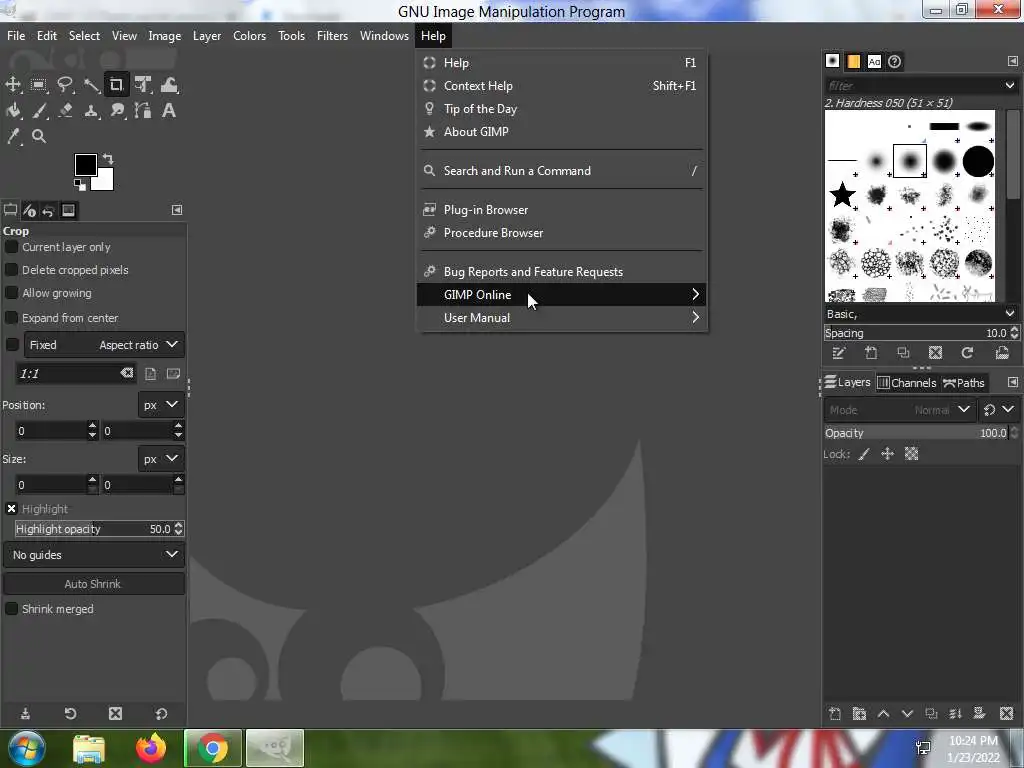
Task: Open the Fonts tab in brushes dock
Action: (x=874, y=61)
